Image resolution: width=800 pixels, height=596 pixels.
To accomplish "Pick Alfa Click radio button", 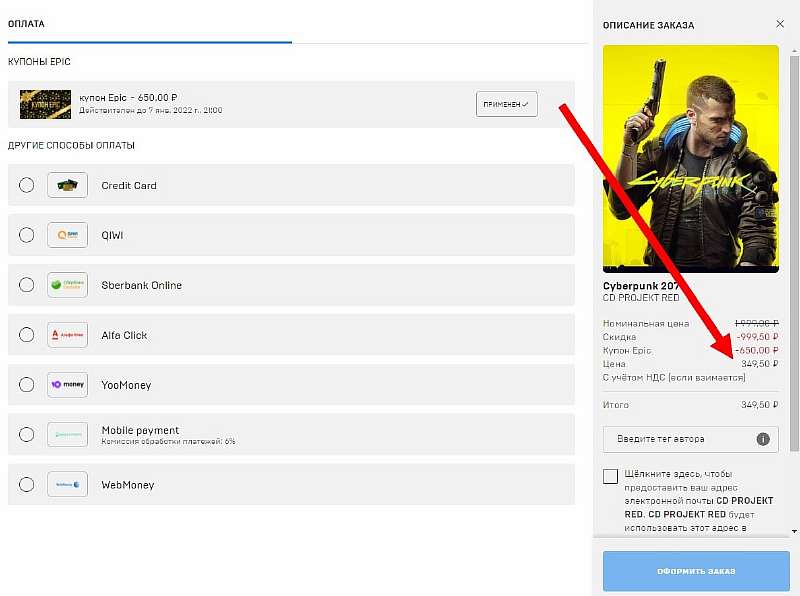I will click(27, 335).
